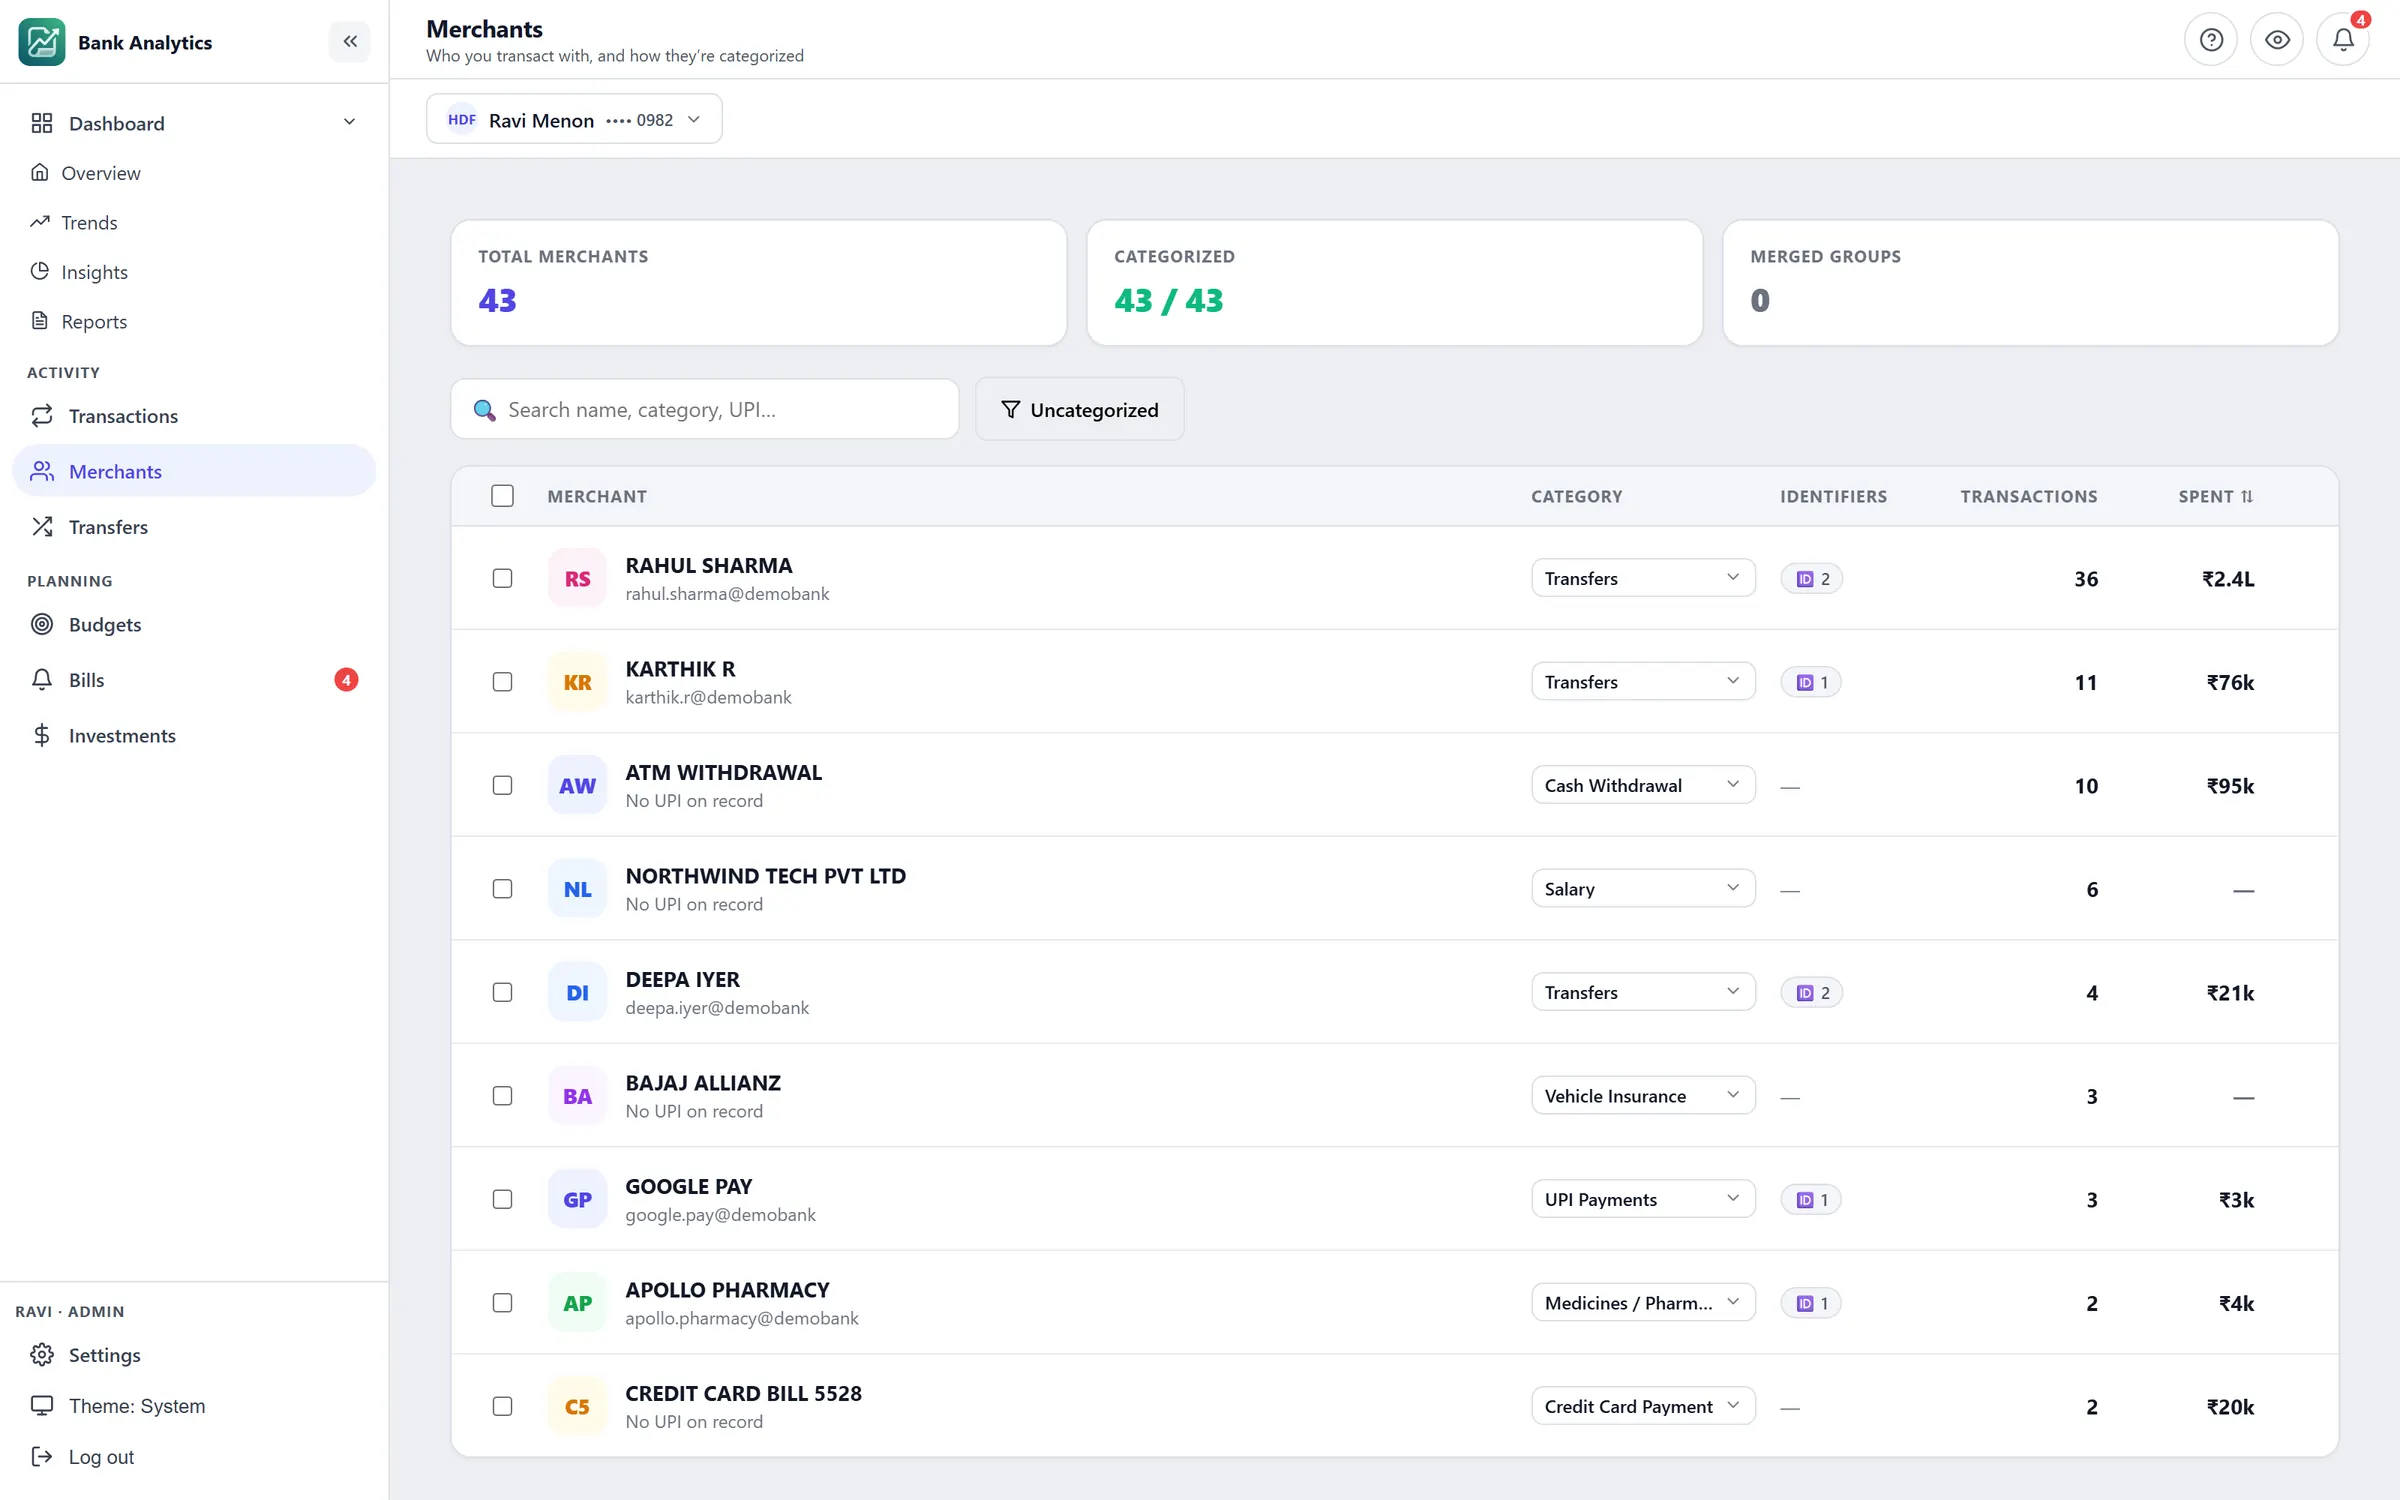Open identifiers badge for Apollo Pharmacy
The width and height of the screenshot is (2400, 1500).
tap(1811, 1303)
